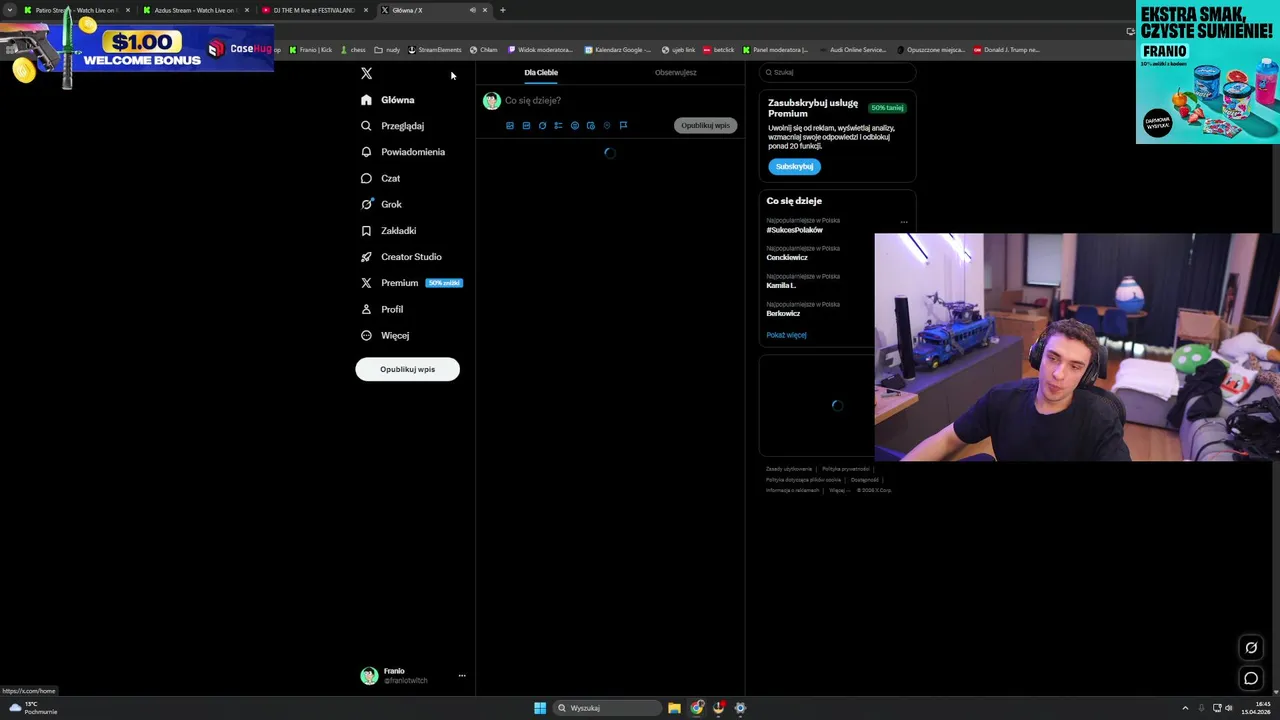Open File Explorer from taskbar
This screenshot has width=1280, height=720.
point(675,708)
